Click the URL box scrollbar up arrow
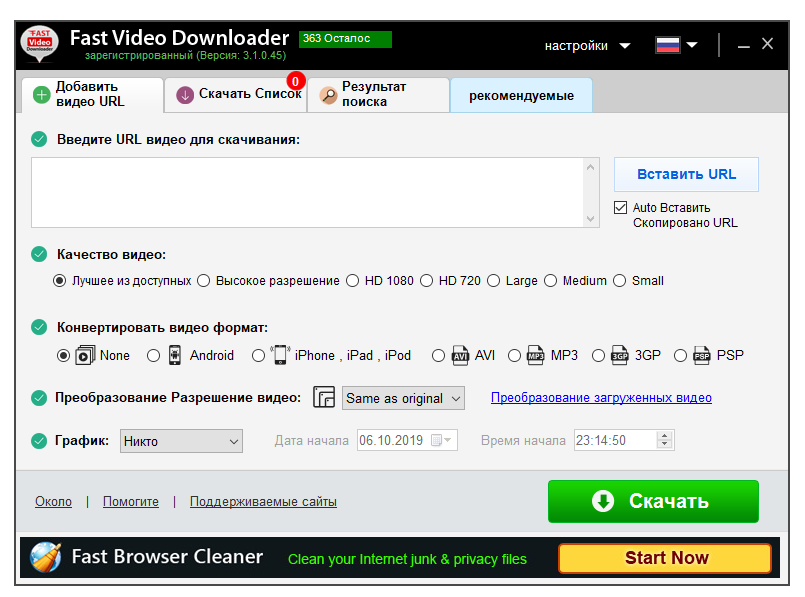 pos(590,167)
